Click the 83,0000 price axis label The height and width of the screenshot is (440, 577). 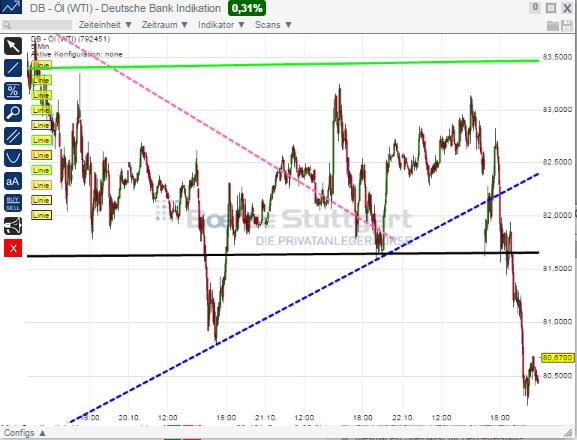point(557,110)
